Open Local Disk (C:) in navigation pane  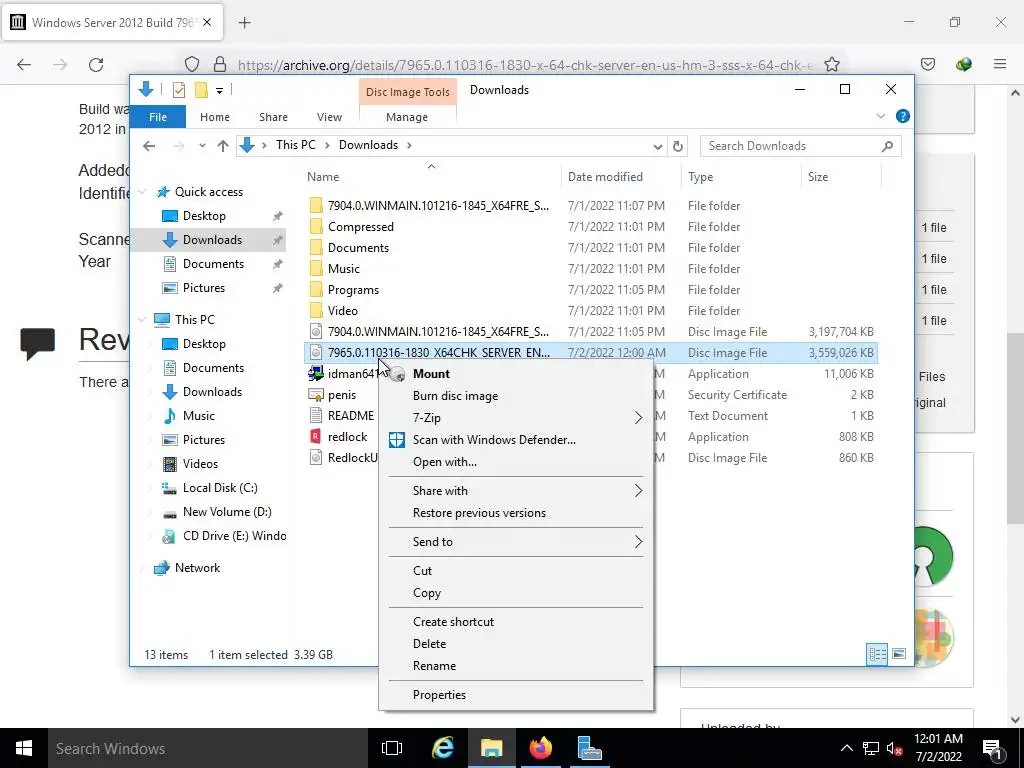(x=219, y=488)
